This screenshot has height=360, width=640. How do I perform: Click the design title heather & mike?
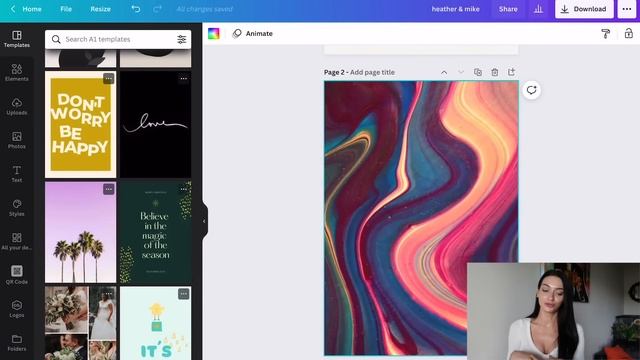pyautogui.click(x=456, y=9)
